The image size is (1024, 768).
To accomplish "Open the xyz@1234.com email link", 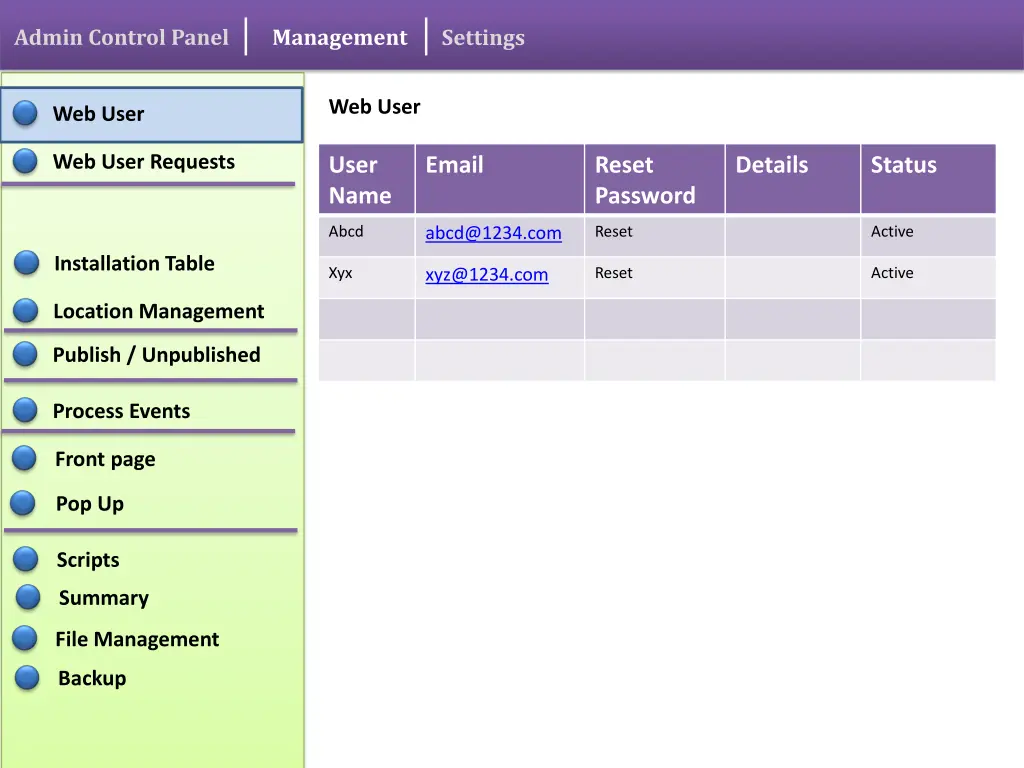I will tap(486, 275).
